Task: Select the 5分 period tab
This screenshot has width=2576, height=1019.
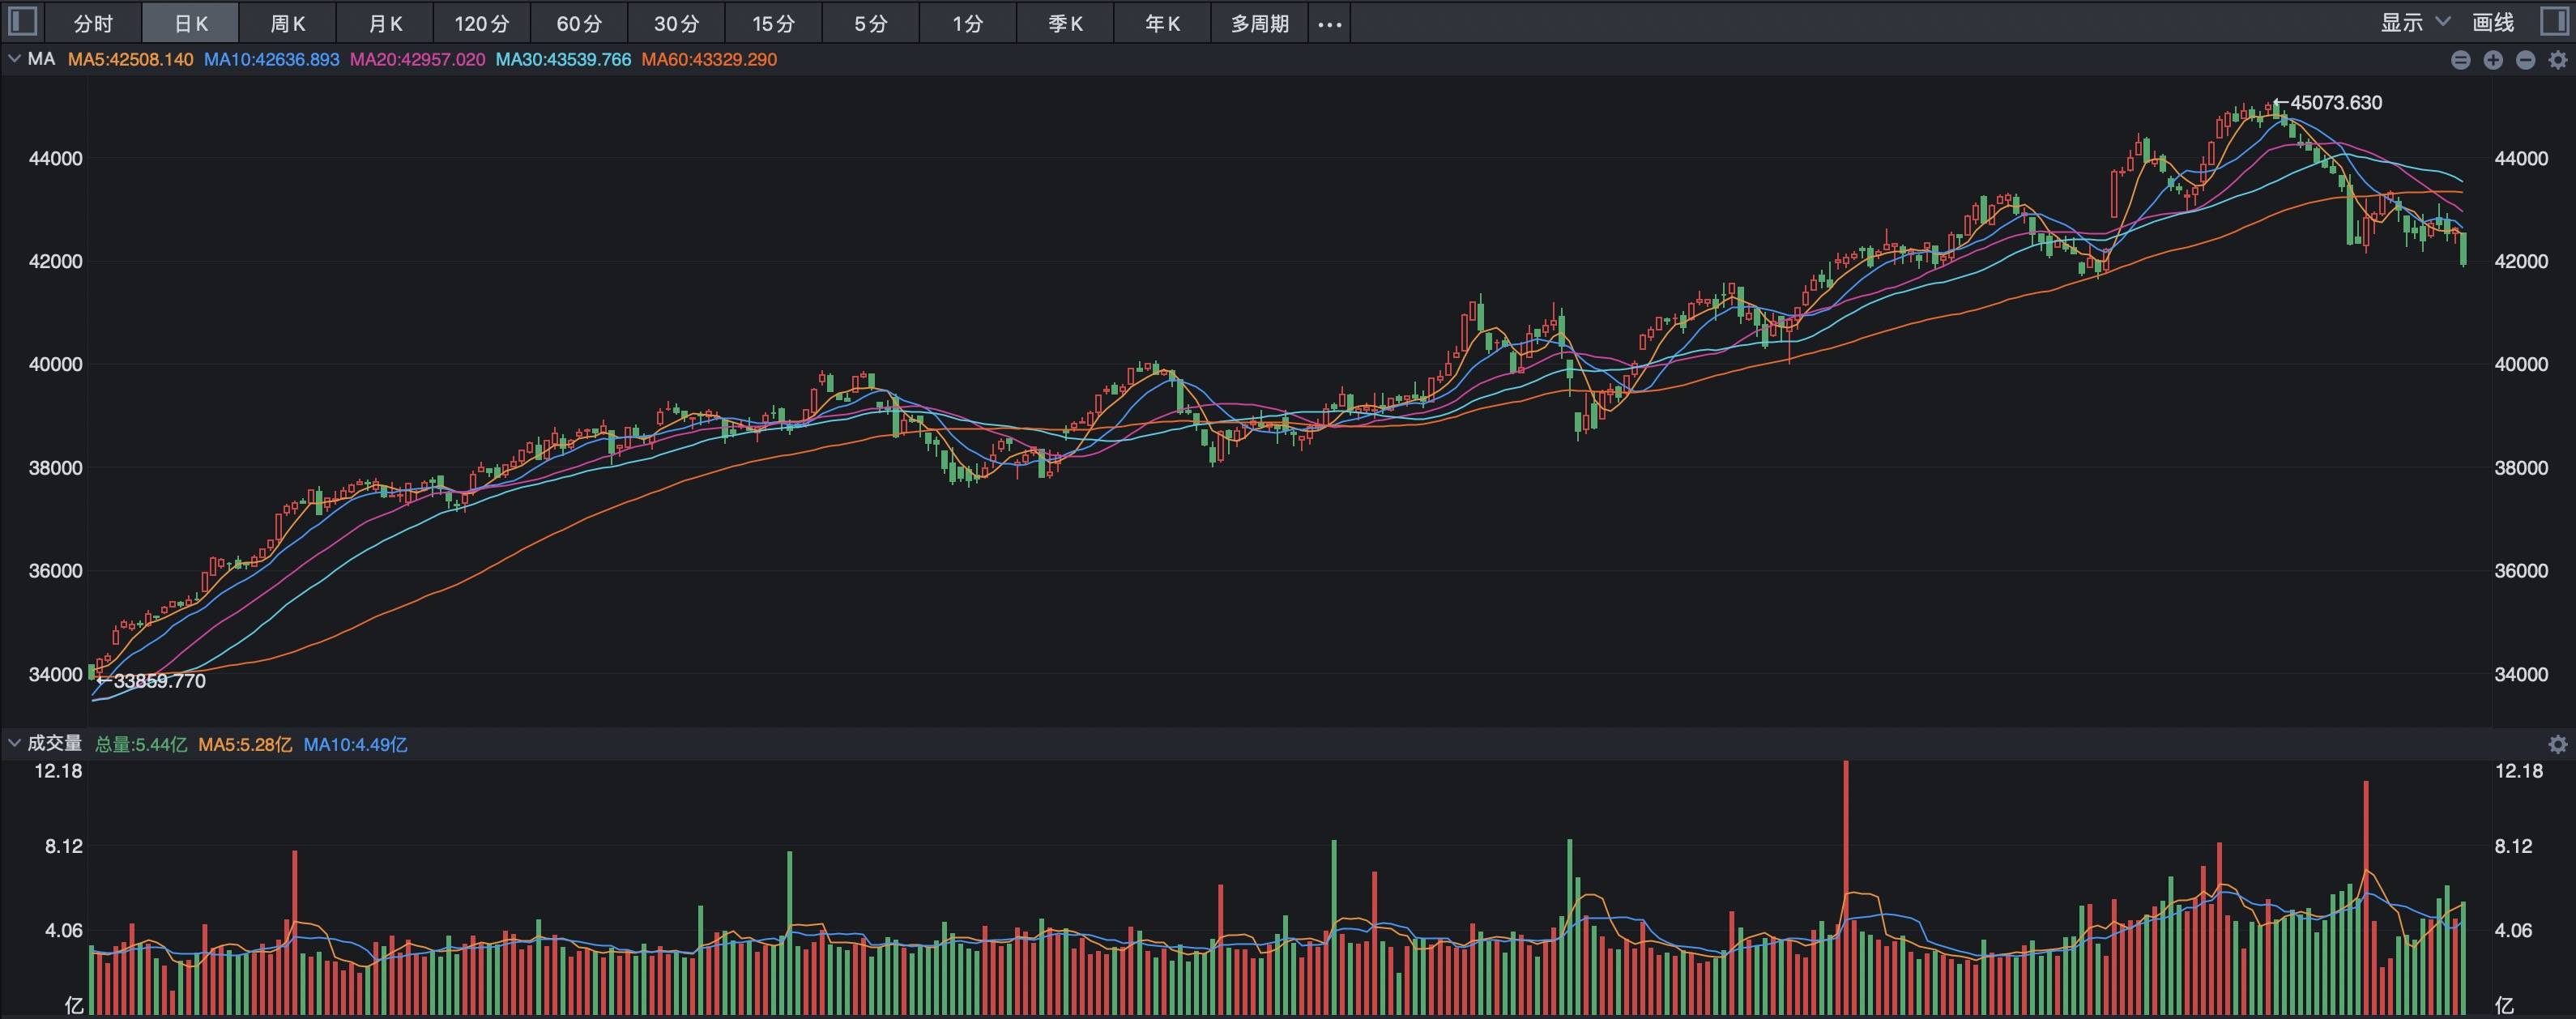Action: pyautogui.click(x=870, y=23)
